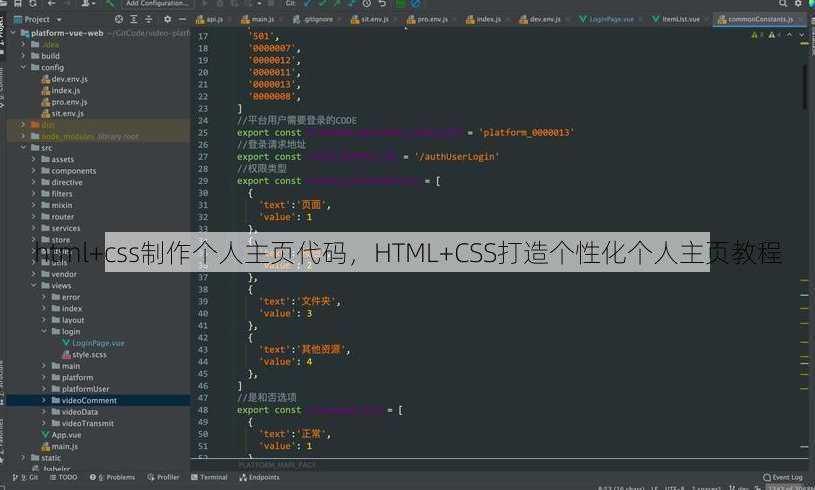Viewport: 815px width, 490px height.
Task: Expand the directive folder
Action: pyautogui.click(x=33, y=182)
